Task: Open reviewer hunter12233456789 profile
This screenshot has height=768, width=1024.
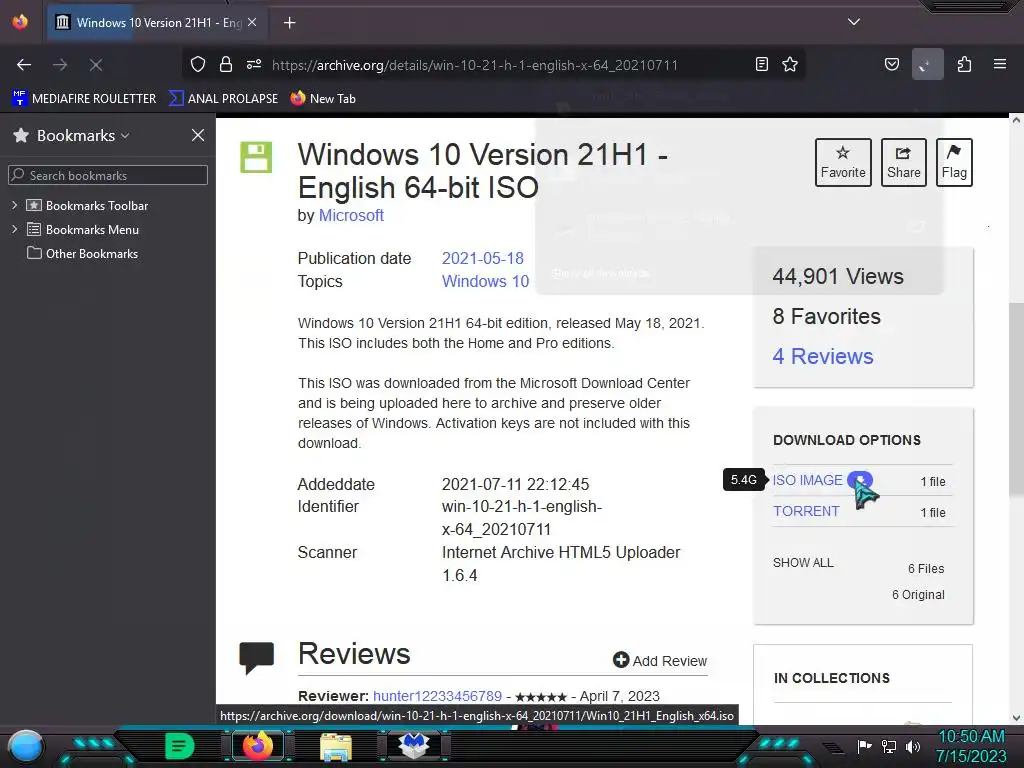Action: pos(438,696)
